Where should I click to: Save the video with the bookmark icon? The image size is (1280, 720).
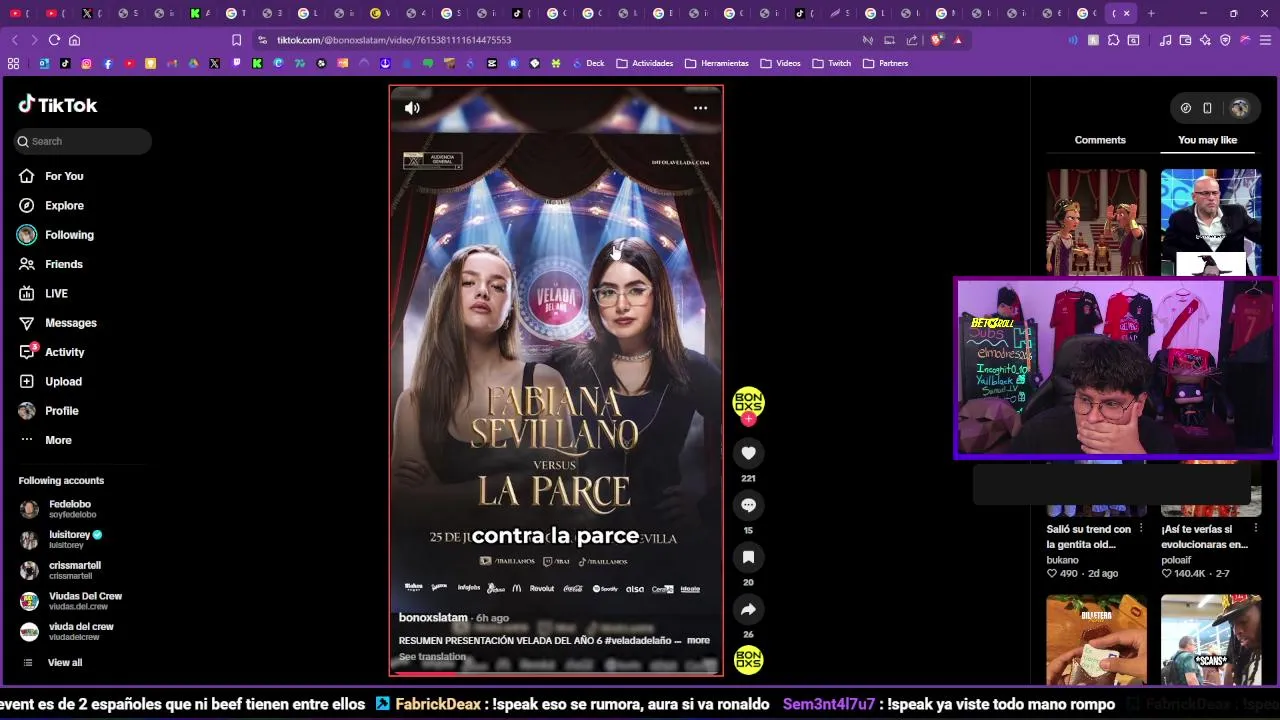[x=748, y=557]
